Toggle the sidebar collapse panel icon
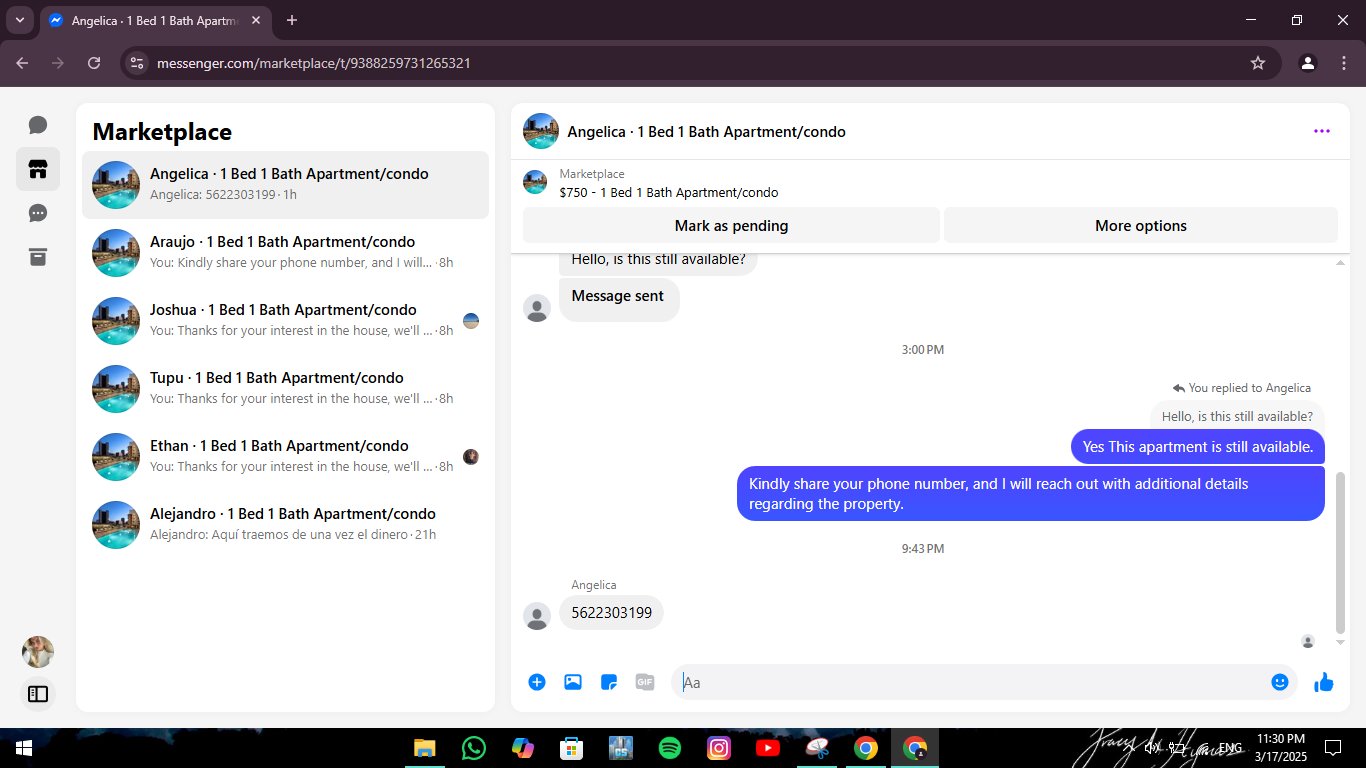 [38, 693]
